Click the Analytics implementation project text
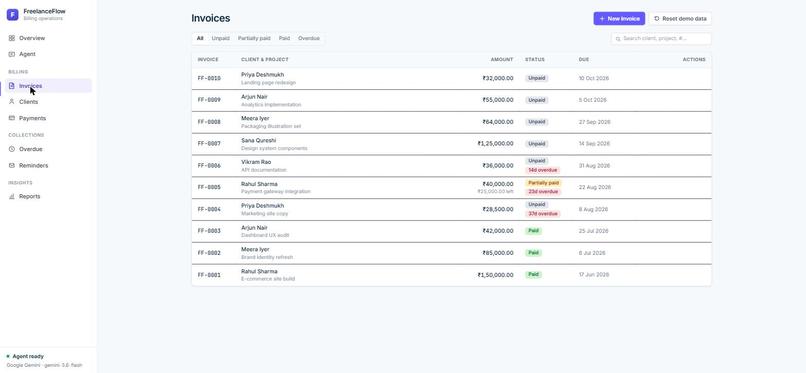Viewport: 806px width, 373px height. pos(271,105)
